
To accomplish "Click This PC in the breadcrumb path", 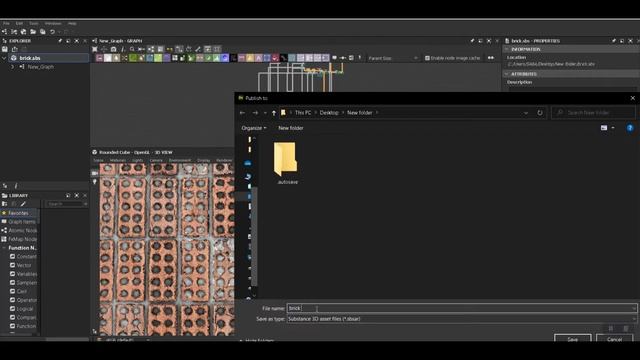I will [x=303, y=113].
